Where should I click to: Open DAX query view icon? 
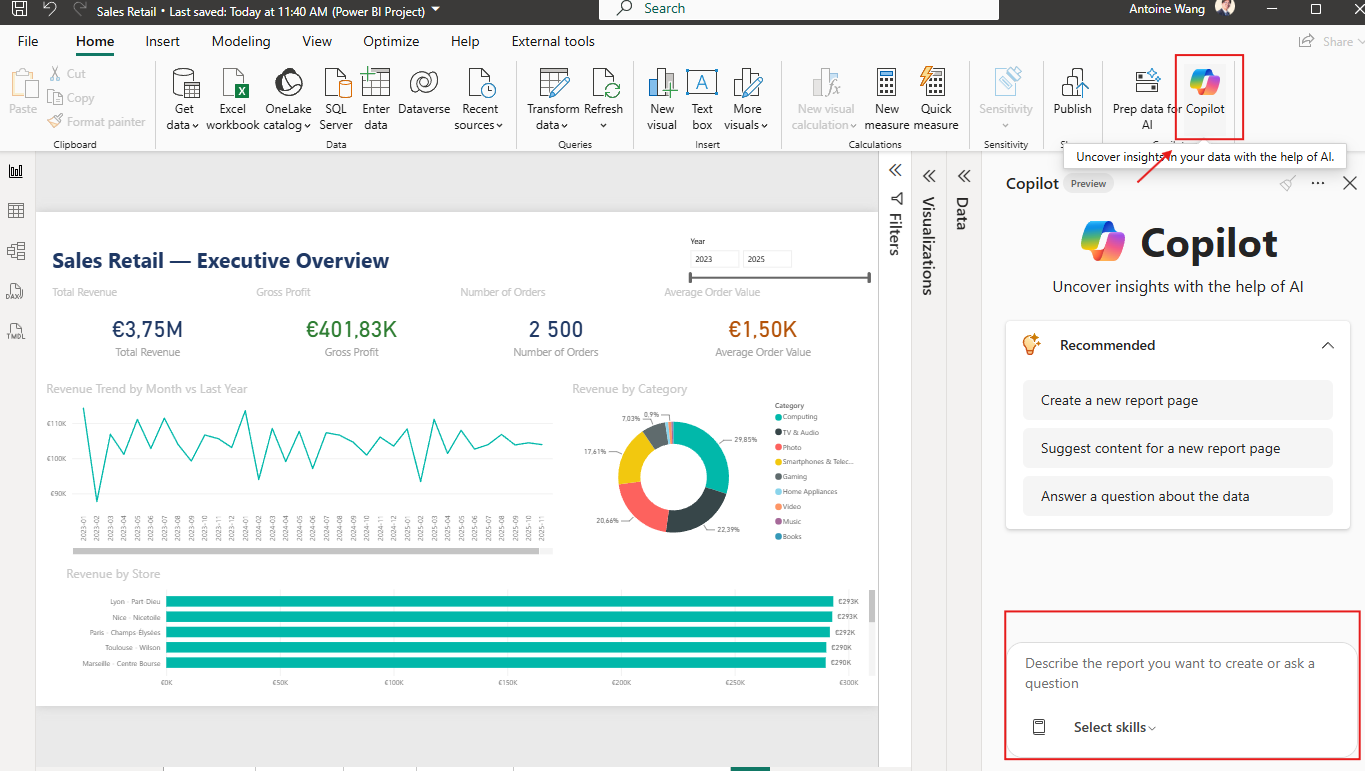pos(16,291)
